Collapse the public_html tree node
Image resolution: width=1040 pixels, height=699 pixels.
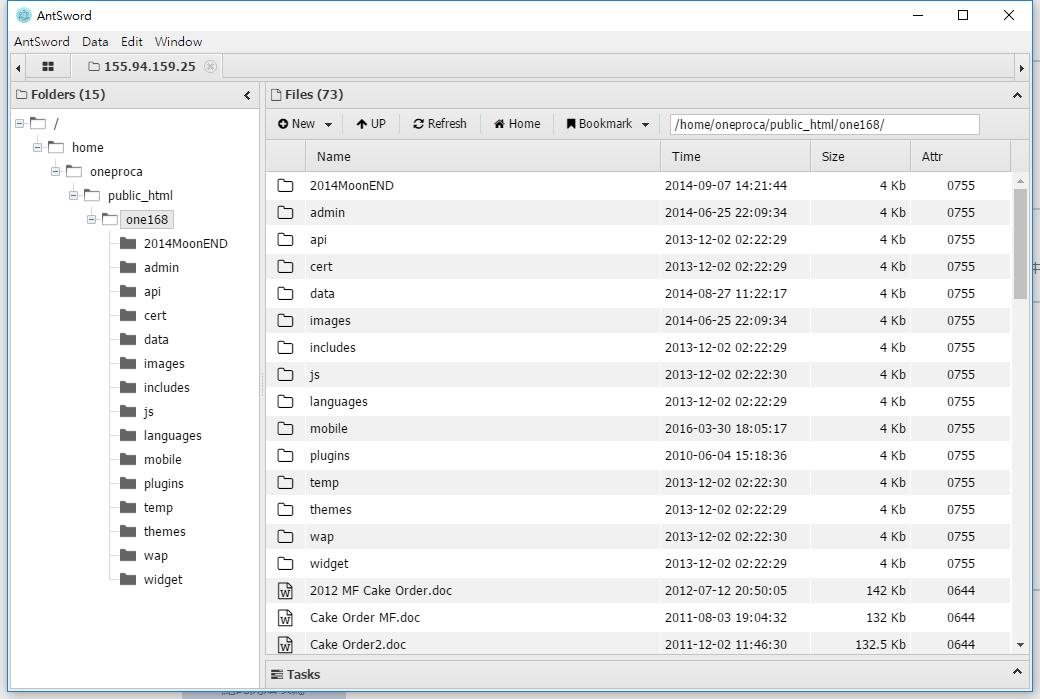(x=74, y=195)
